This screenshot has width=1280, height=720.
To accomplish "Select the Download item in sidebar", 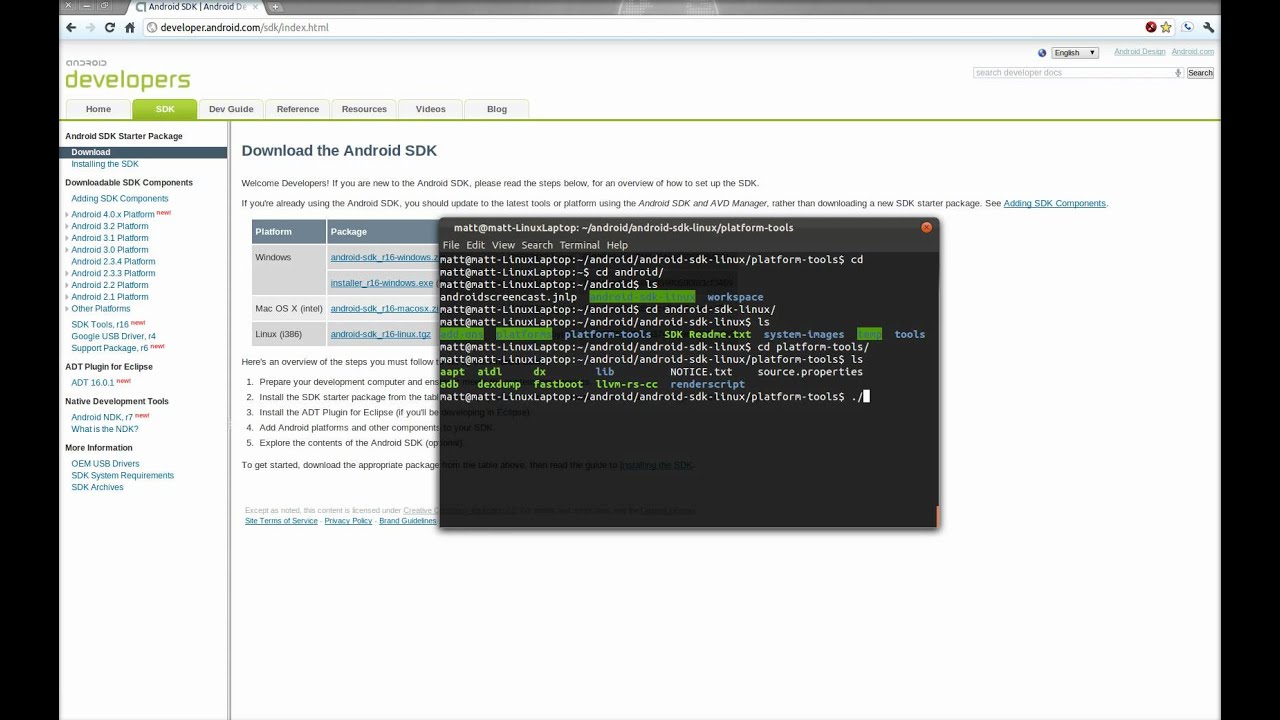I will (x=144, y=152).
